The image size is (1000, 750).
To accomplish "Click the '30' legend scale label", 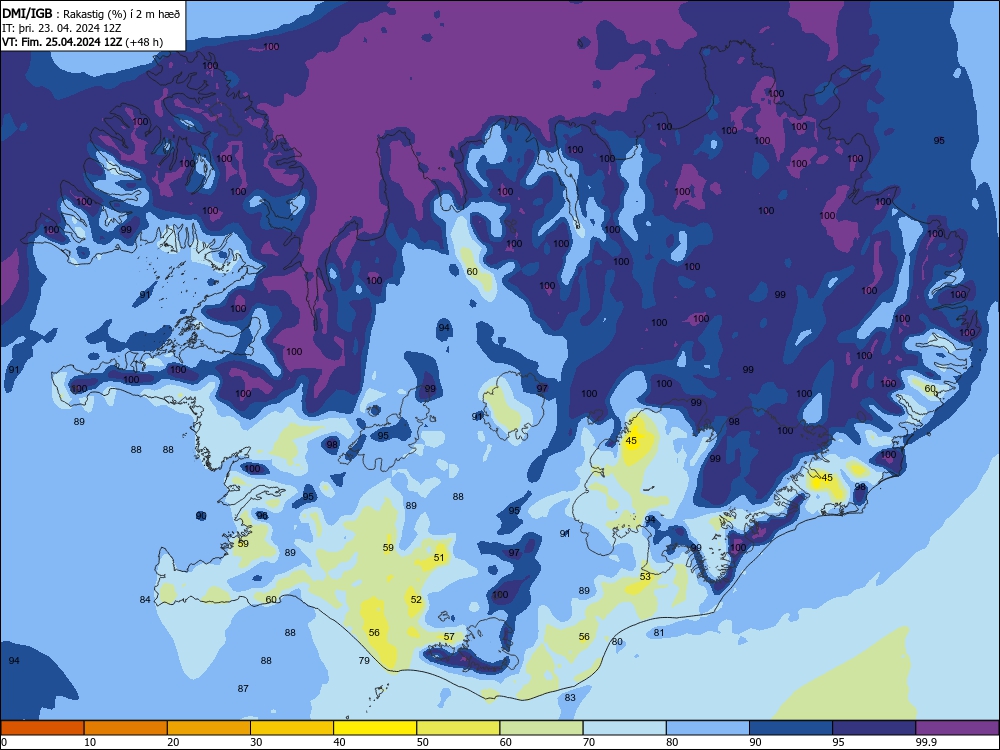I will 256,742.
